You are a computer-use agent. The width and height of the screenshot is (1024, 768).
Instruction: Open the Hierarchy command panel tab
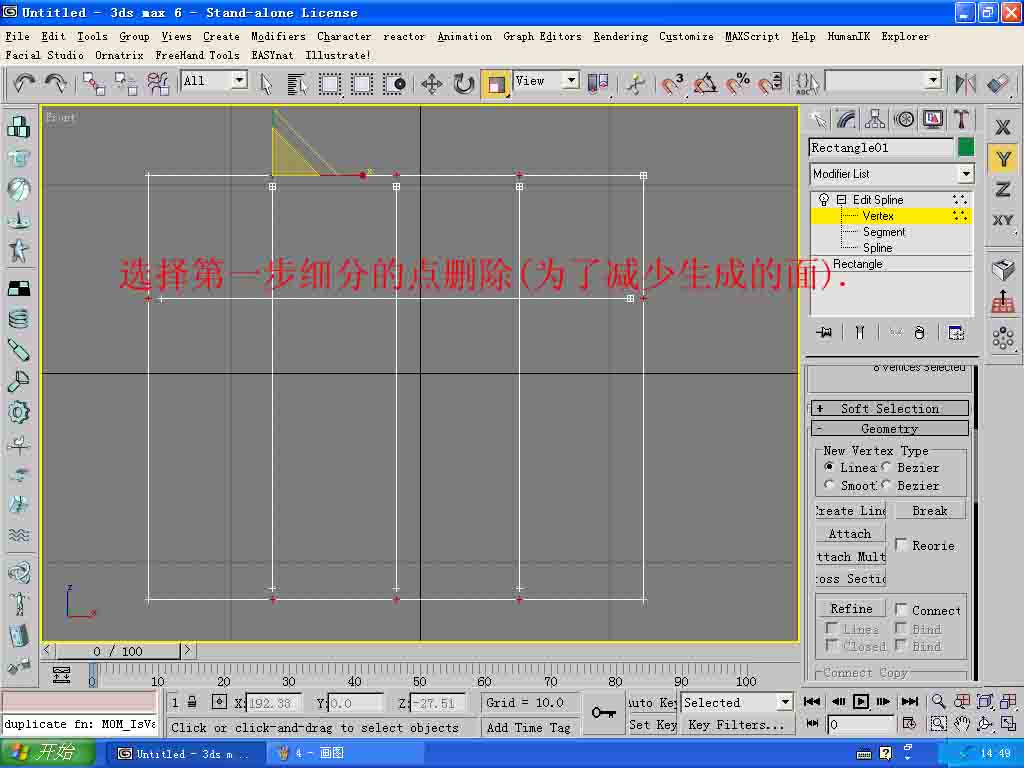(x=875, y=120)
